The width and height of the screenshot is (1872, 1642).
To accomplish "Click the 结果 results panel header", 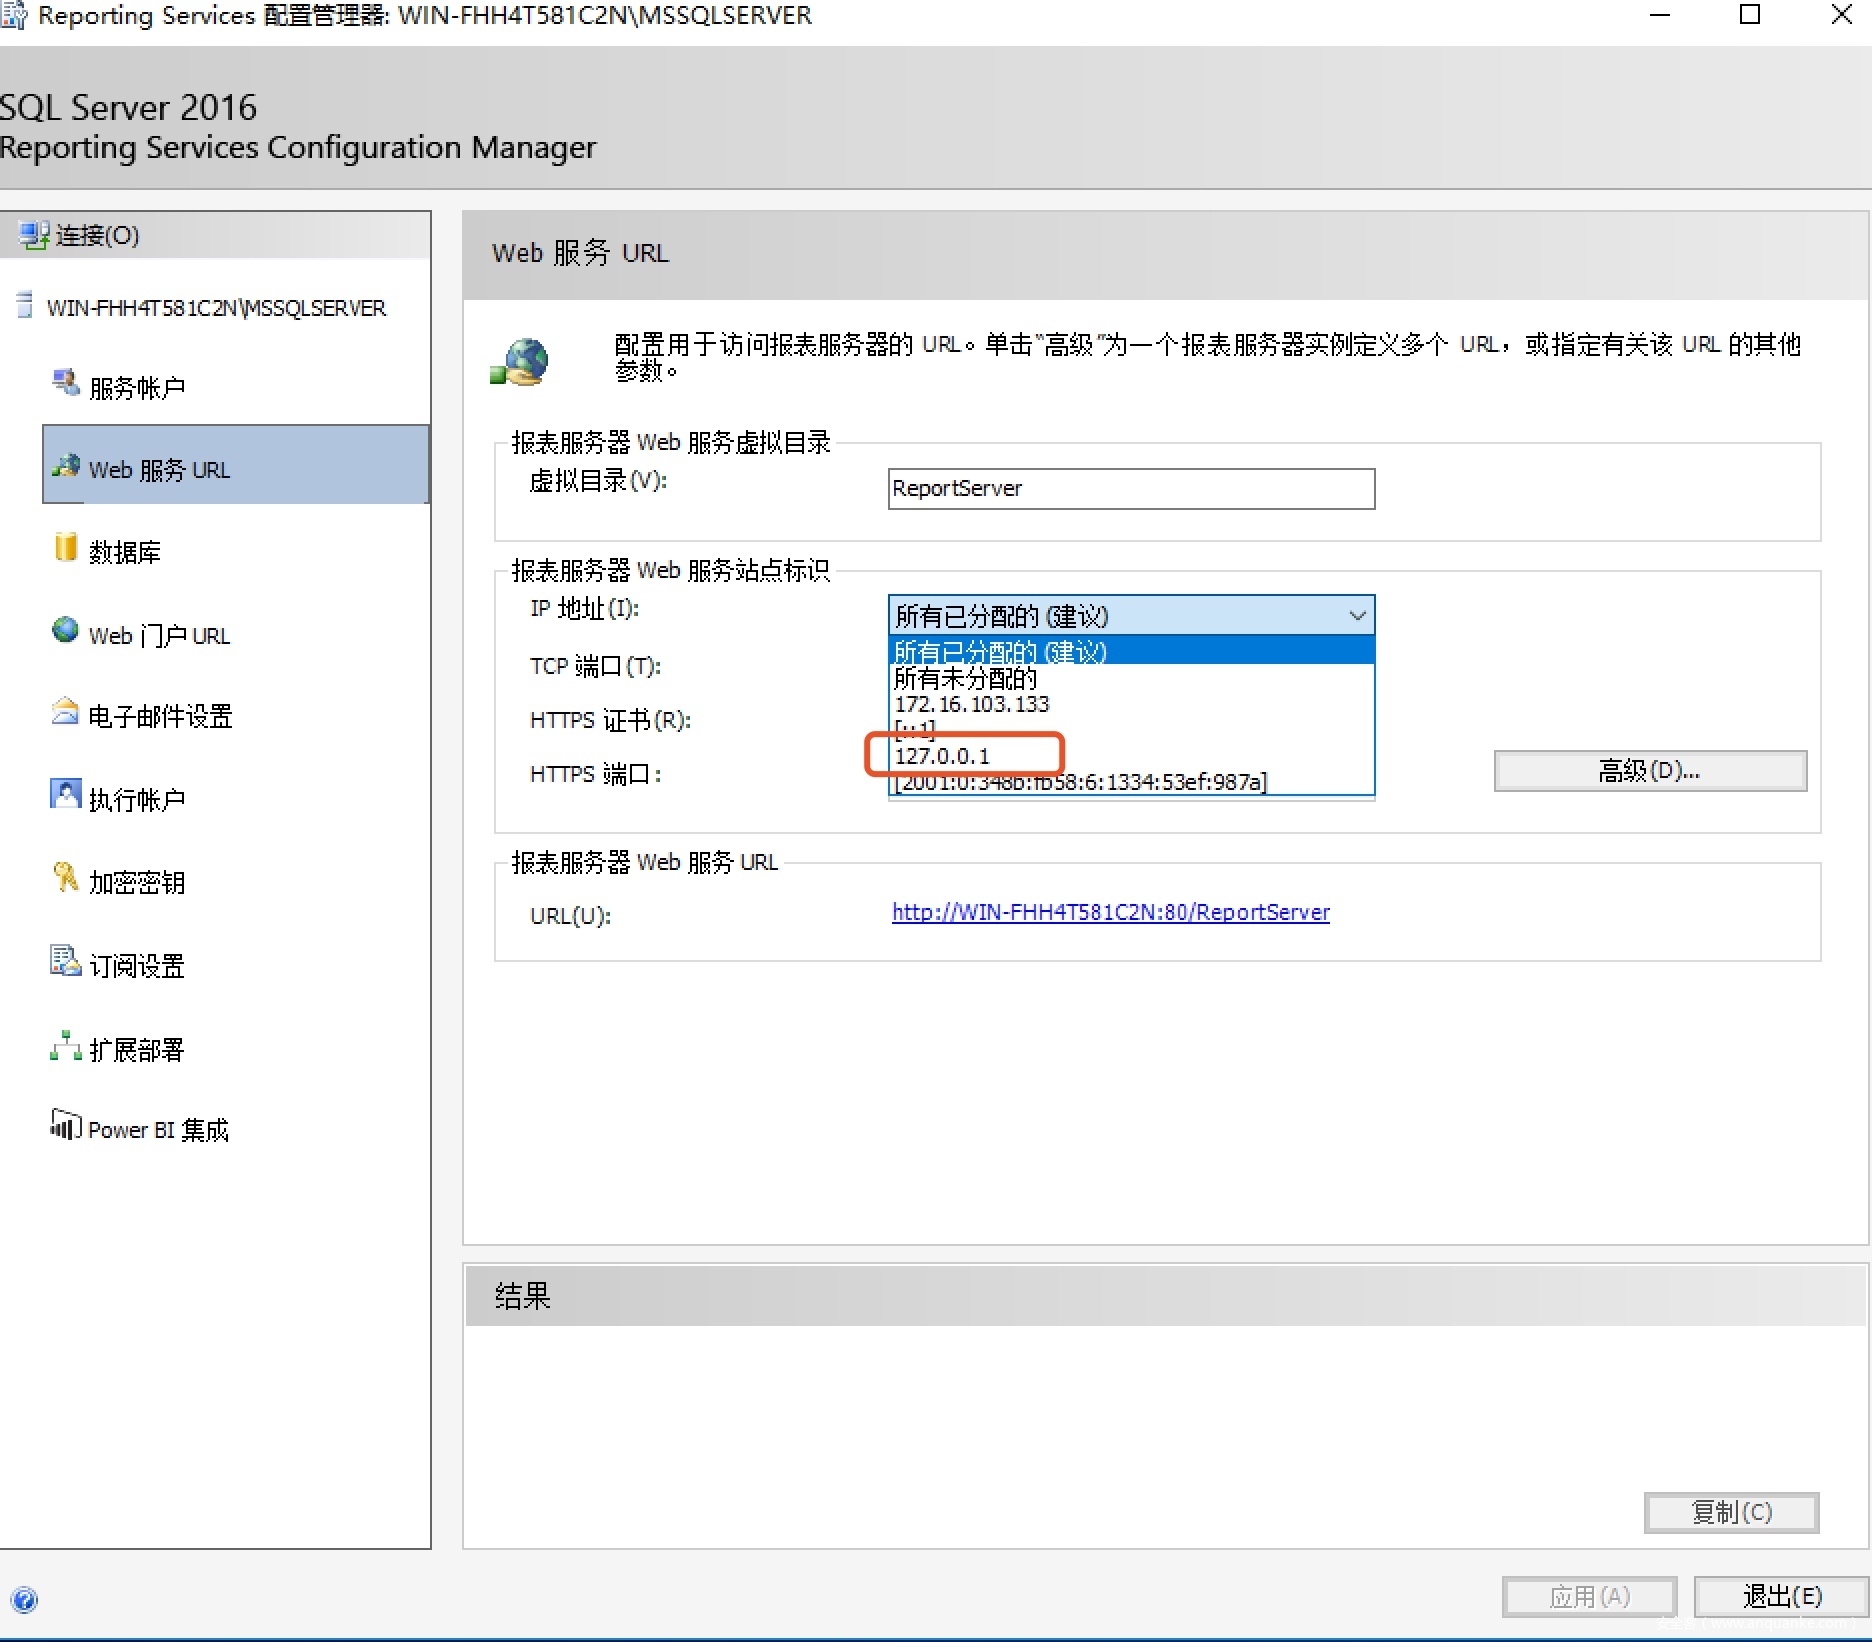I will [x=1165, y=1297].
